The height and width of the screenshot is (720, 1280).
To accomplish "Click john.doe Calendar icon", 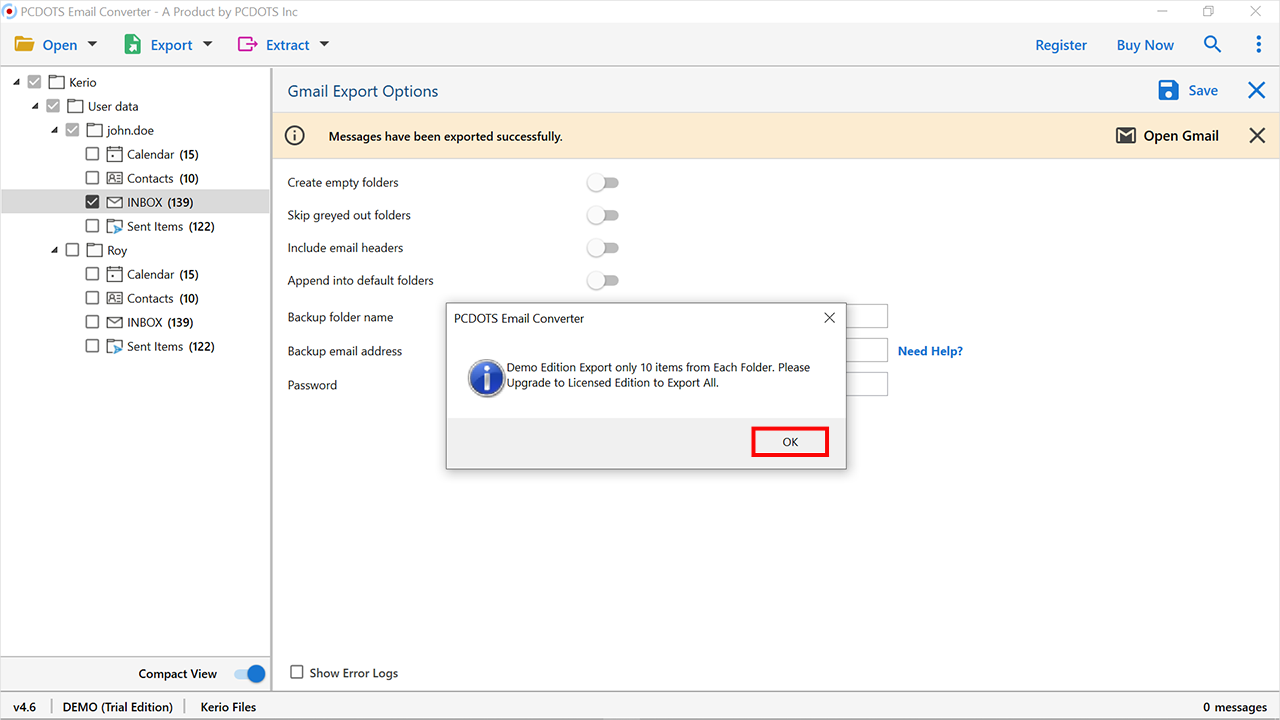I will coord(115,154).
